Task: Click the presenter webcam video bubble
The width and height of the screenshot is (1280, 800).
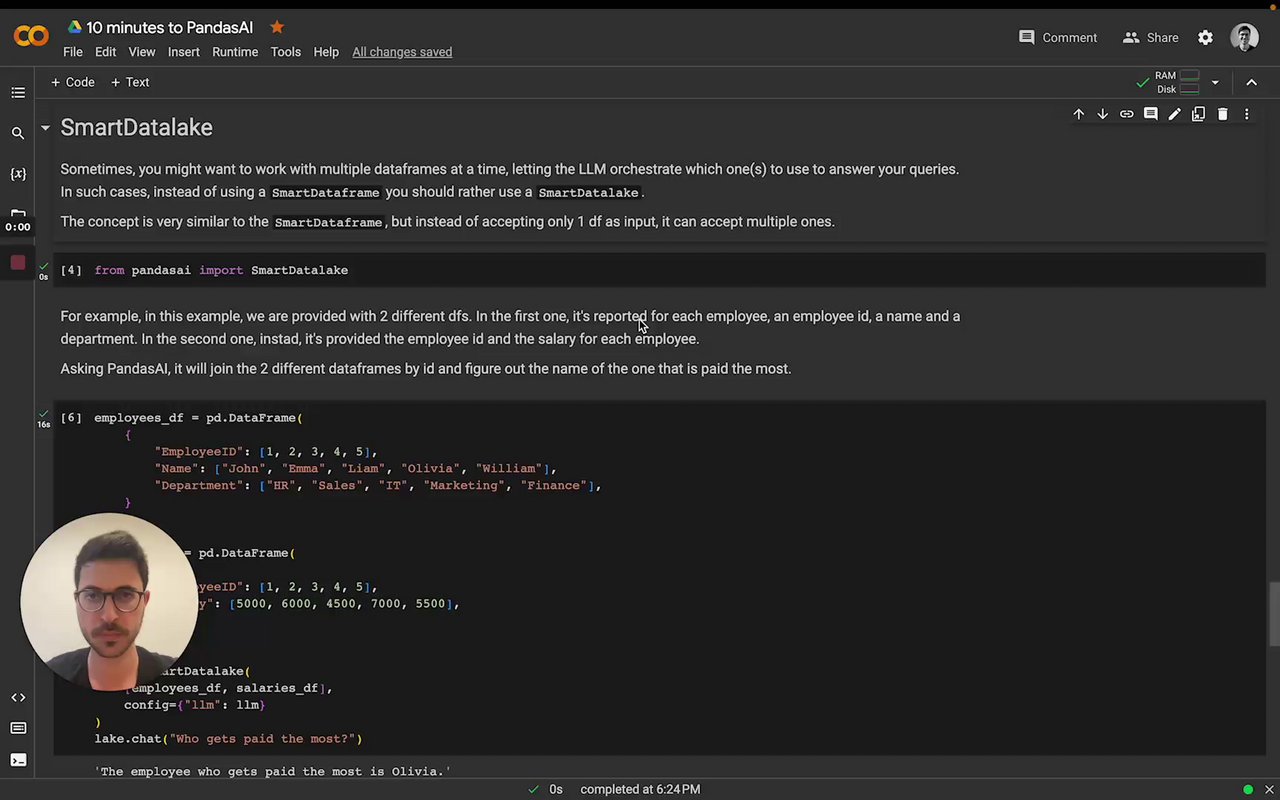Action: 110,601
